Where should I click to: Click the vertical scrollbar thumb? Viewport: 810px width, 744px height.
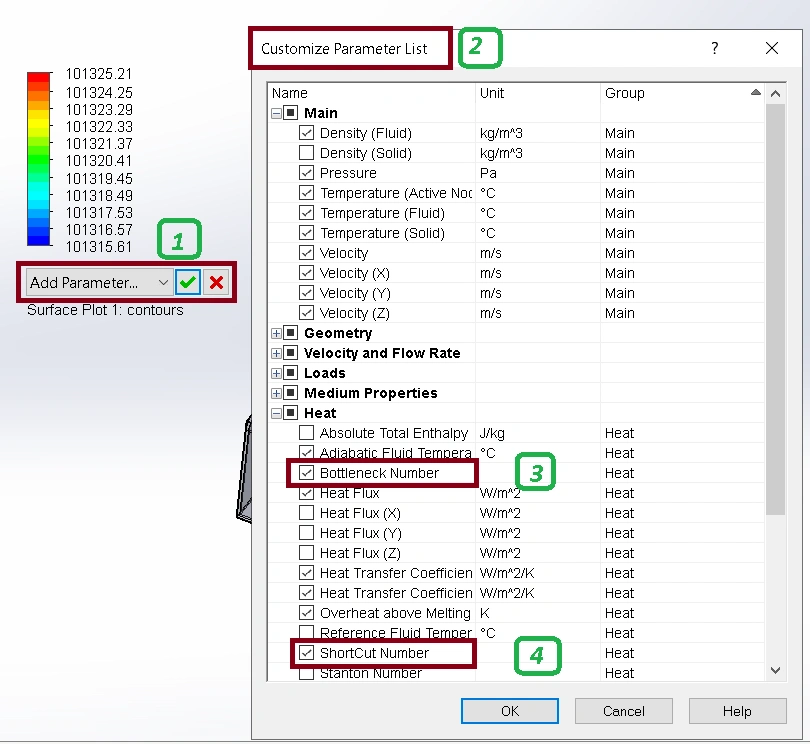(x=775, y=309)
